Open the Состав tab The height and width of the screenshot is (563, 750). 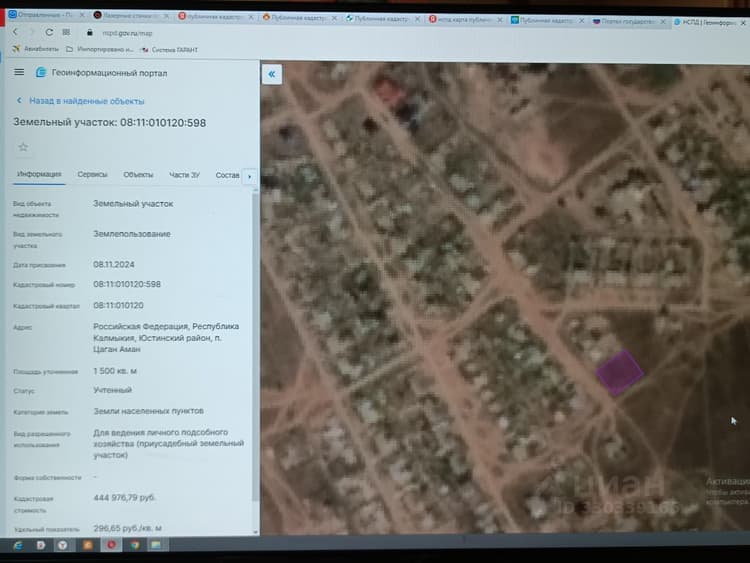click(x=227, y=175)
